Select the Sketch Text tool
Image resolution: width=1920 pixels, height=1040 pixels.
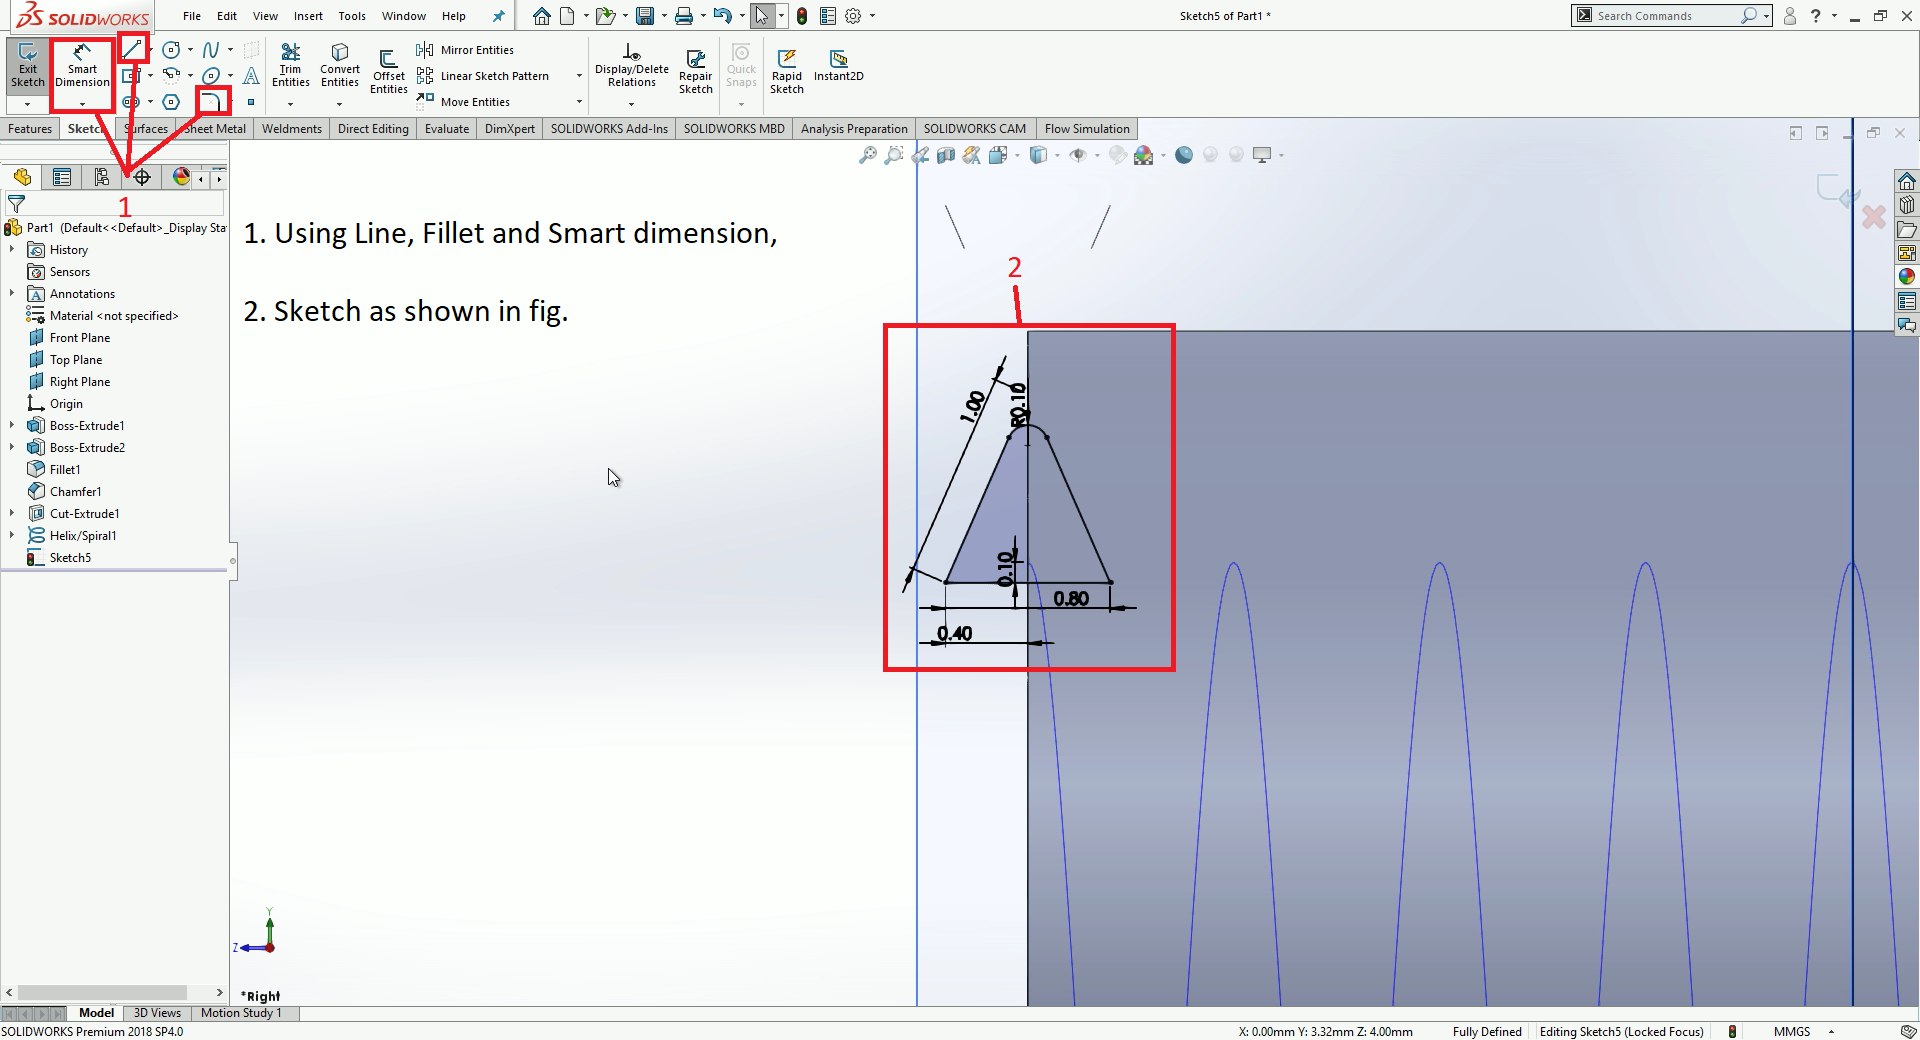click(251, 75)
